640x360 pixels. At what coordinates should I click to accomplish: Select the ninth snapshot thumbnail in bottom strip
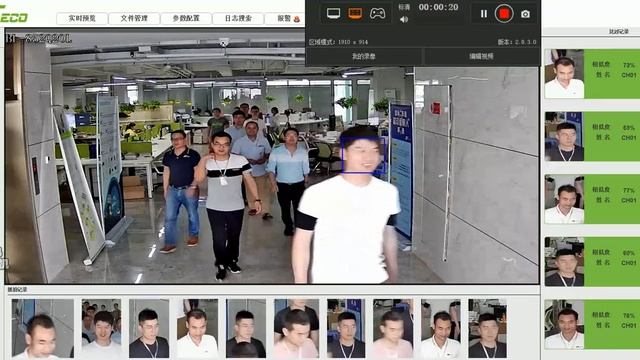coord(440,329)
